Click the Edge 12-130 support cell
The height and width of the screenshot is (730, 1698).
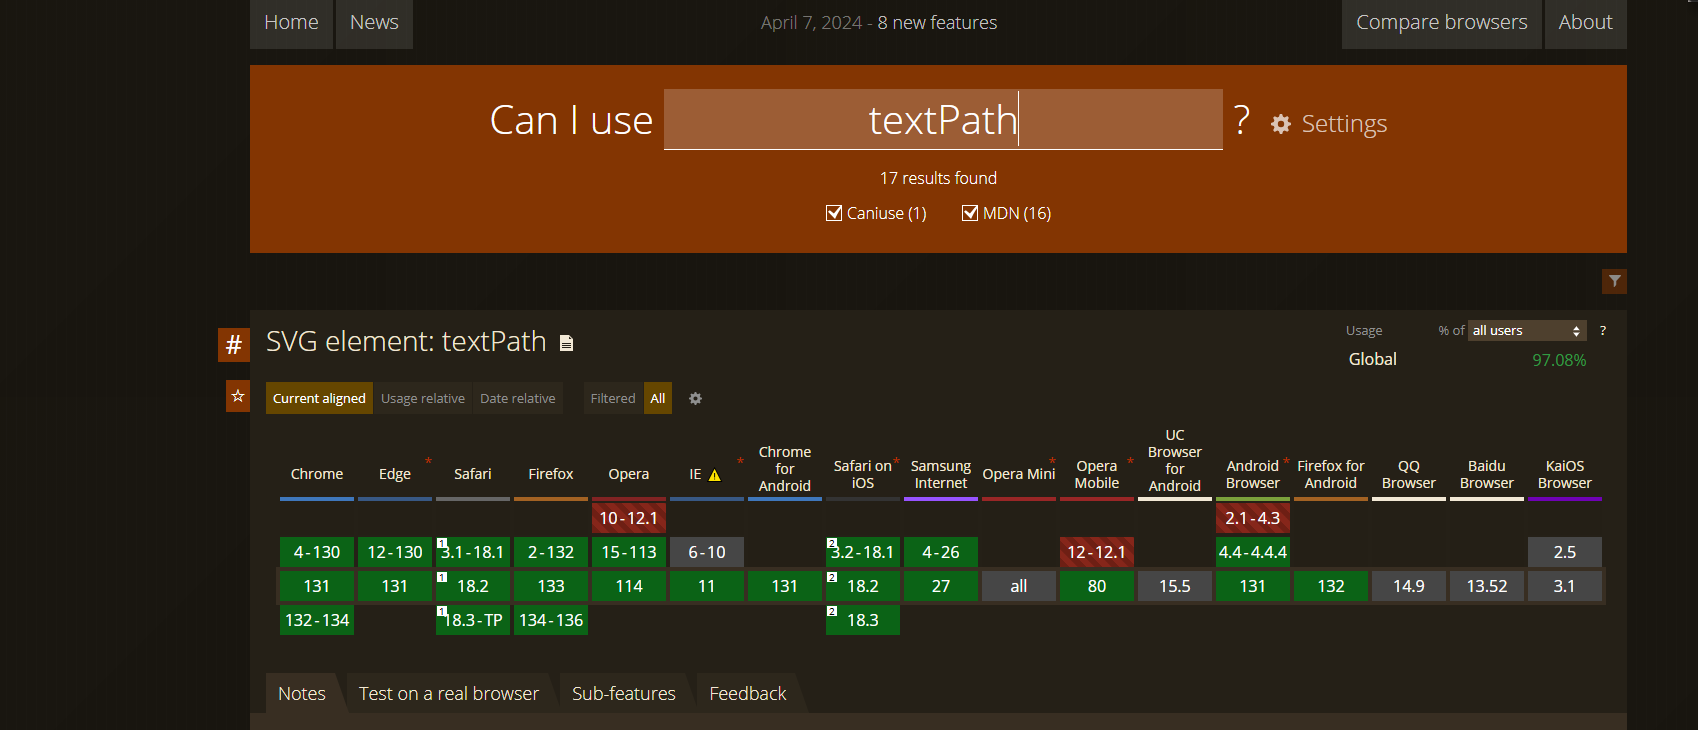pos(395,552)
